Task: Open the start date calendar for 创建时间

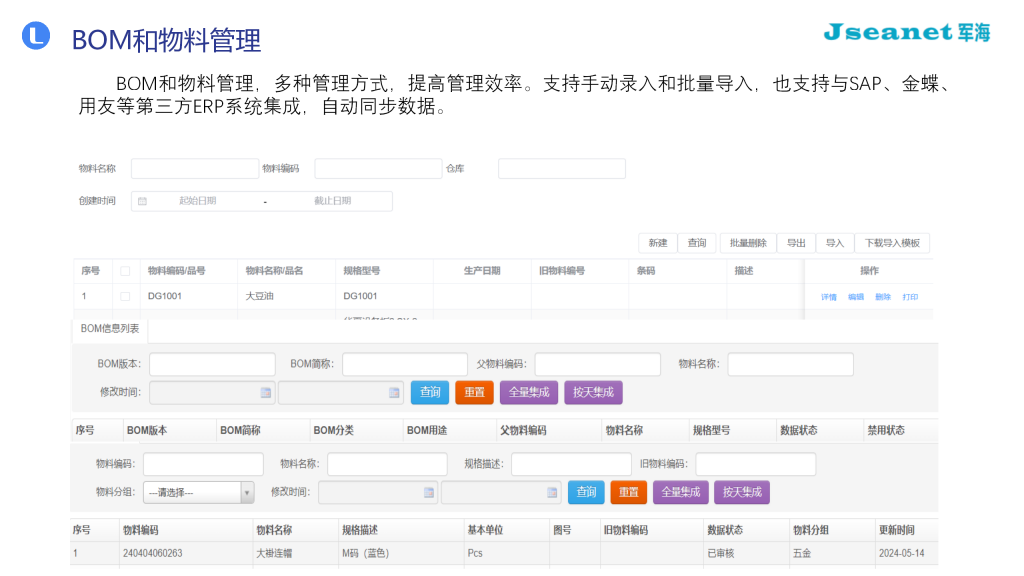Action: pos(141,201)
